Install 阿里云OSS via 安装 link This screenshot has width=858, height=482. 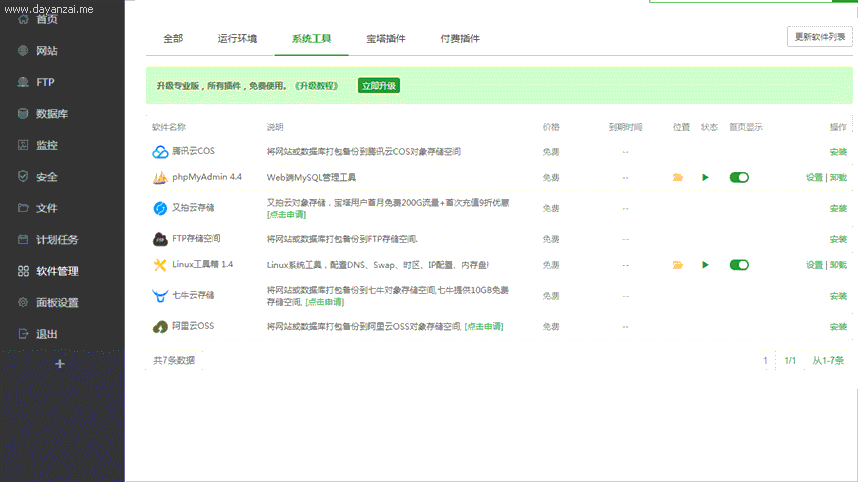(838, 327)
